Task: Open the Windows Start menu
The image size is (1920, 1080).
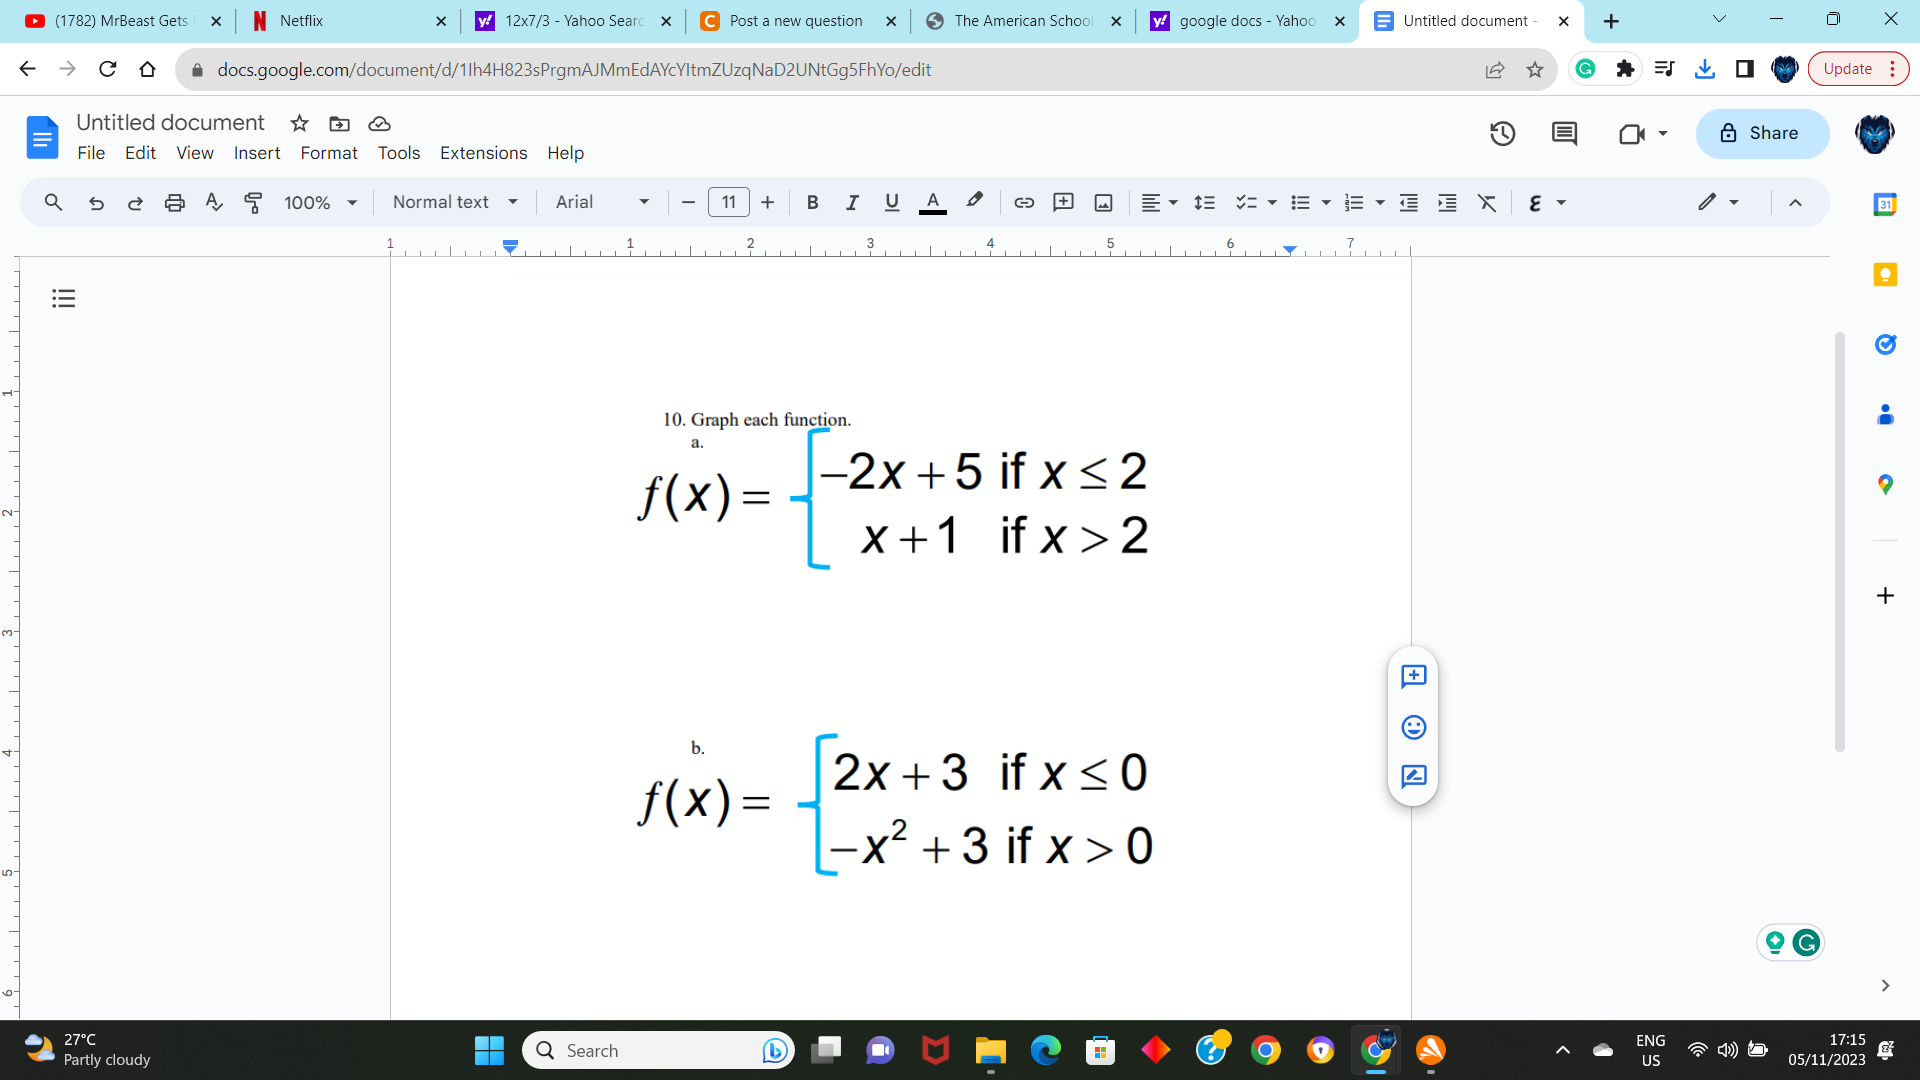Action: pyautogui.click(x=489, y=1050)
